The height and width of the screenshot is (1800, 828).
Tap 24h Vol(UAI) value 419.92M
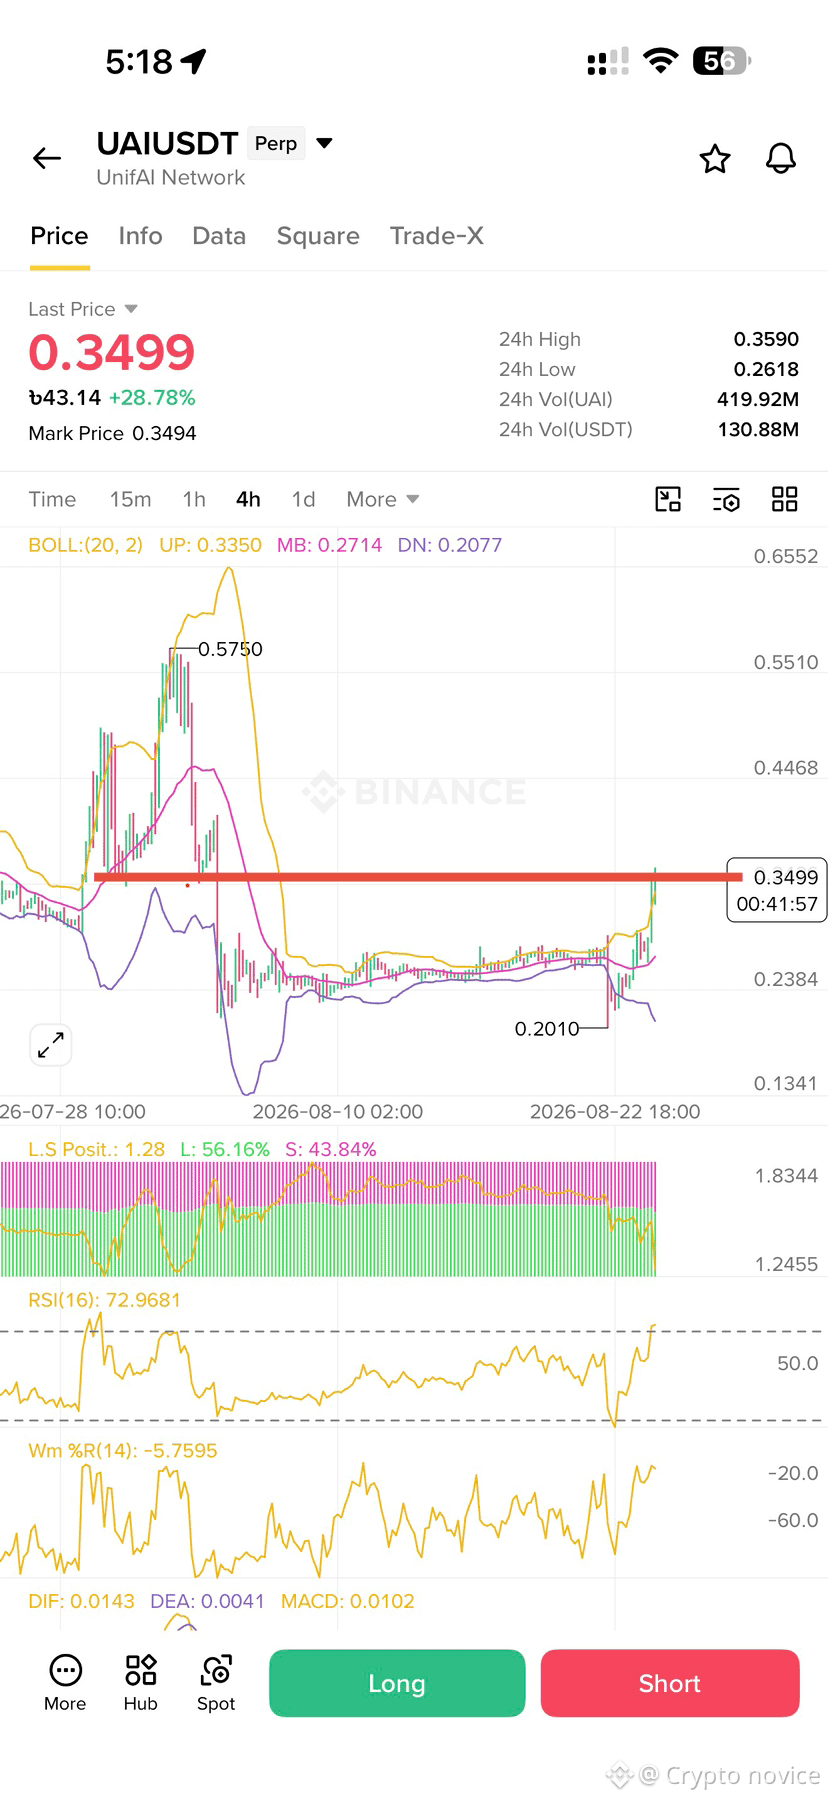pyautogui.click(x=758, y=399)
